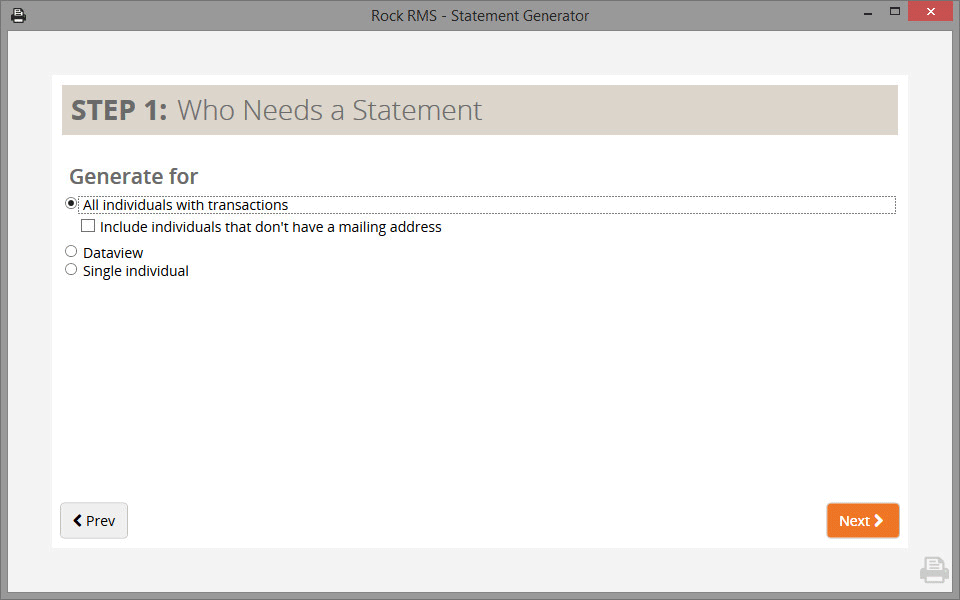Select the 'Single individual' radio option

(71, 270)
